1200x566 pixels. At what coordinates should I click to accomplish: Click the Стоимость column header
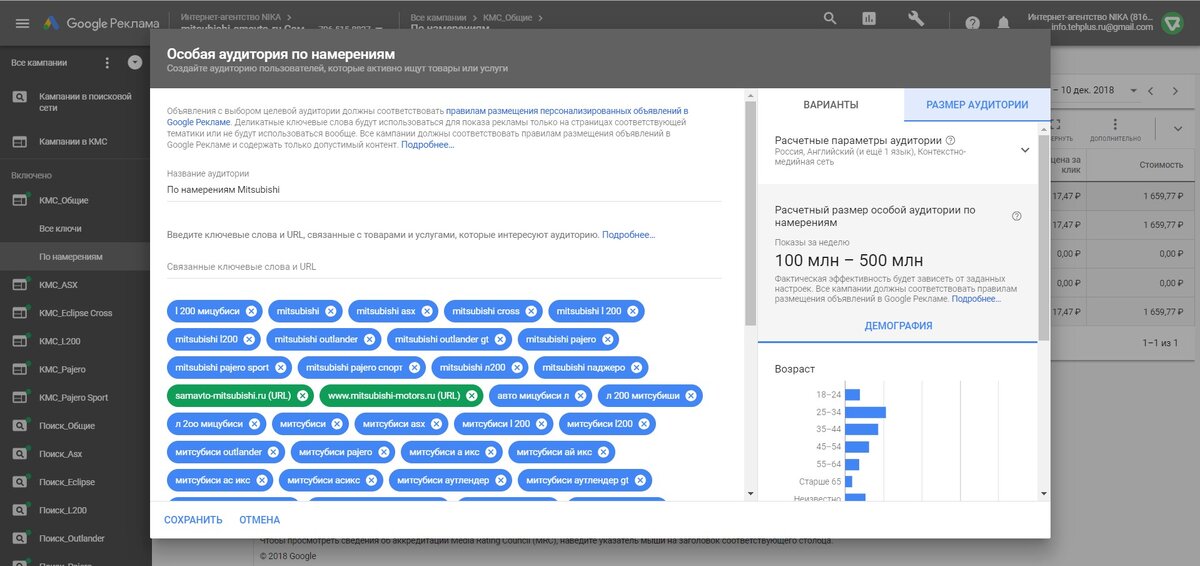[1160, 165]
